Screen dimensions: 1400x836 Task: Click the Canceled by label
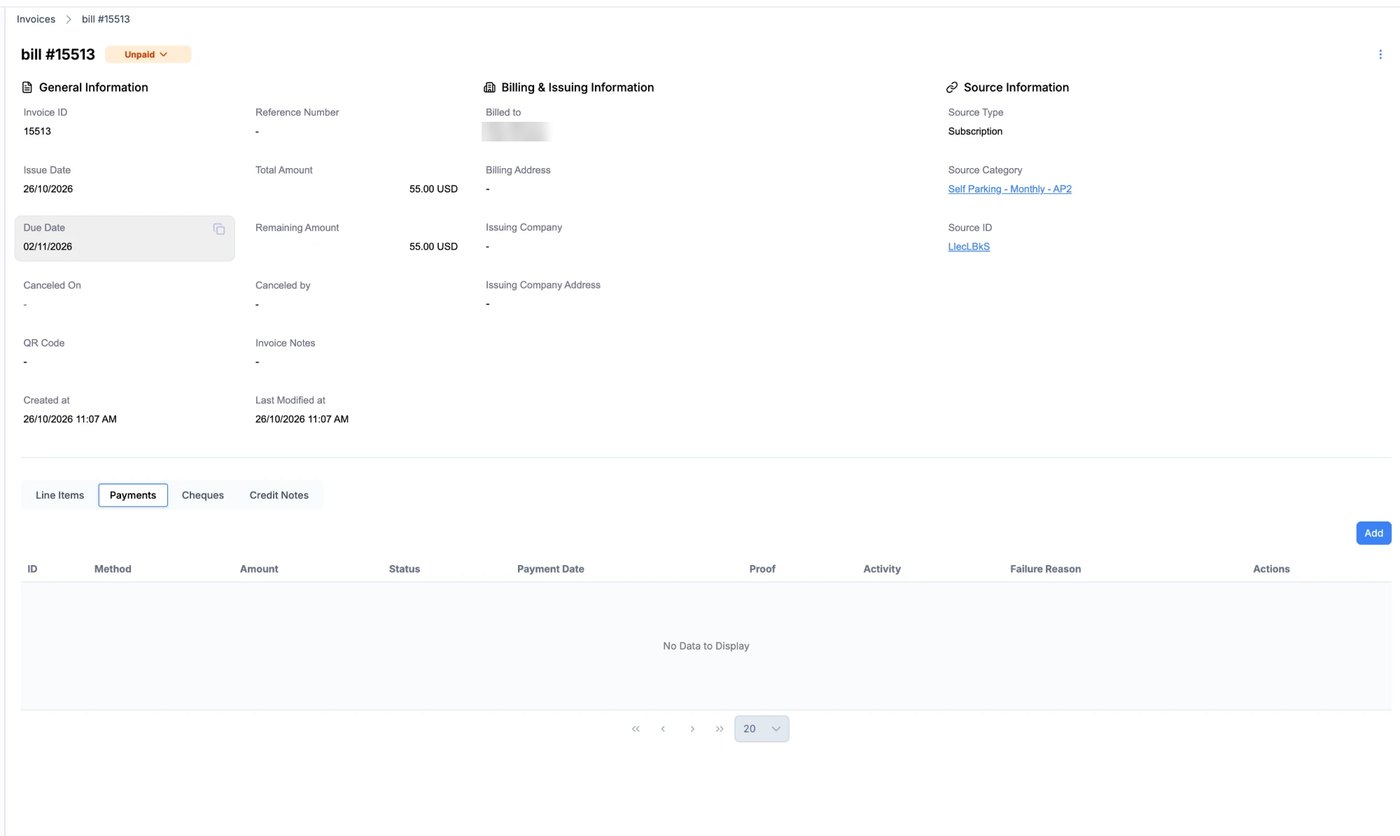click(283, 285)
